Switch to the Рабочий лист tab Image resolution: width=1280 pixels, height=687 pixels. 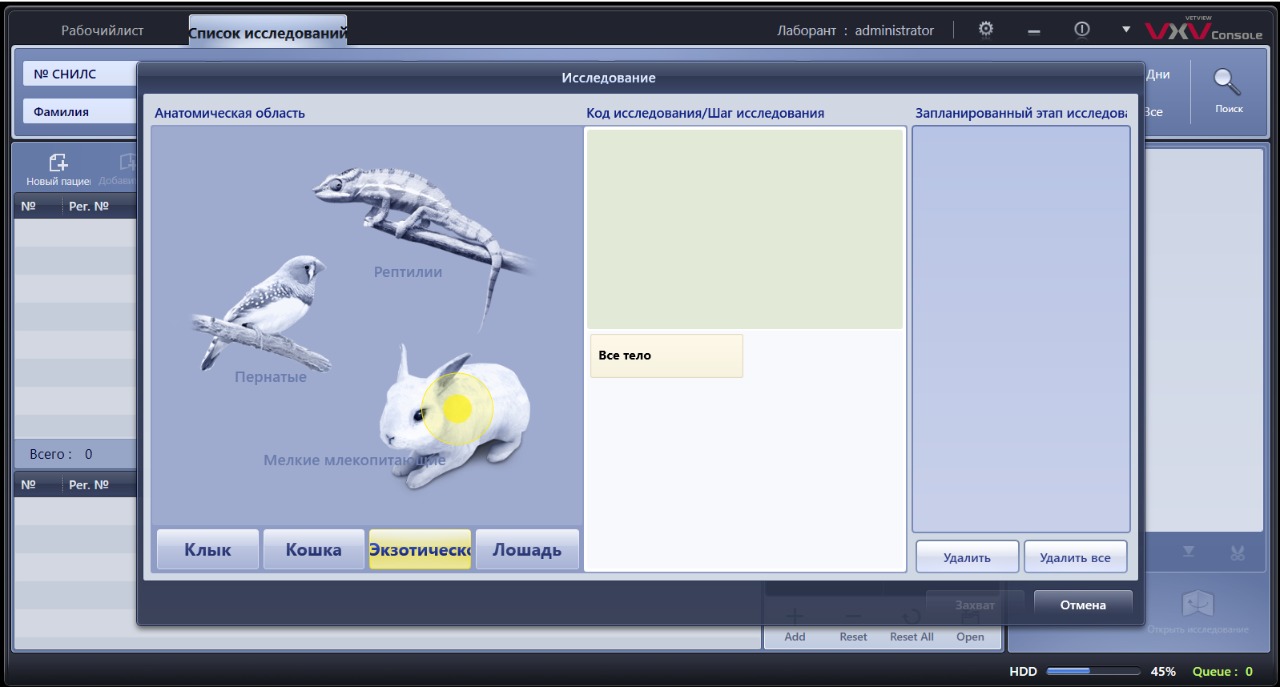click(x=102, y=31)
